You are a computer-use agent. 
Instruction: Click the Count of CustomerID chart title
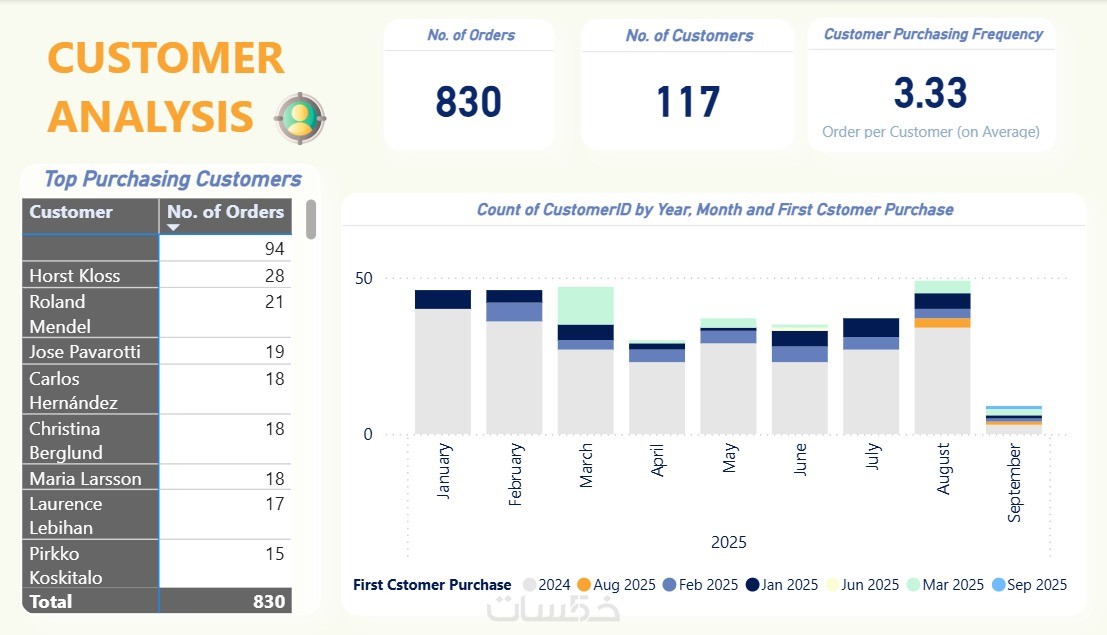(x=714, y=209)
